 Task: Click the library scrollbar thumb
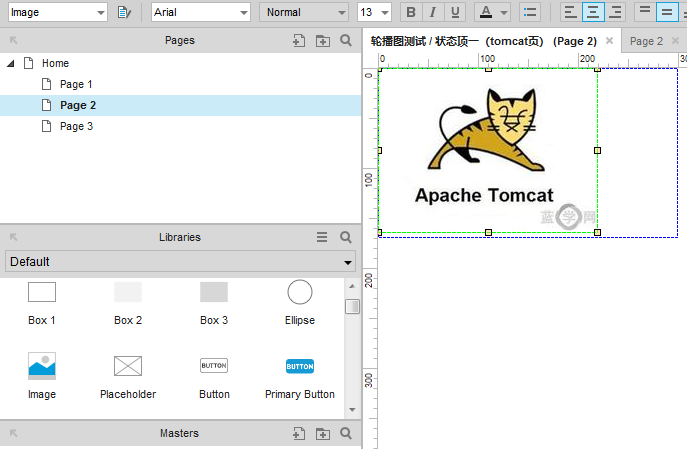pos(352,306)
